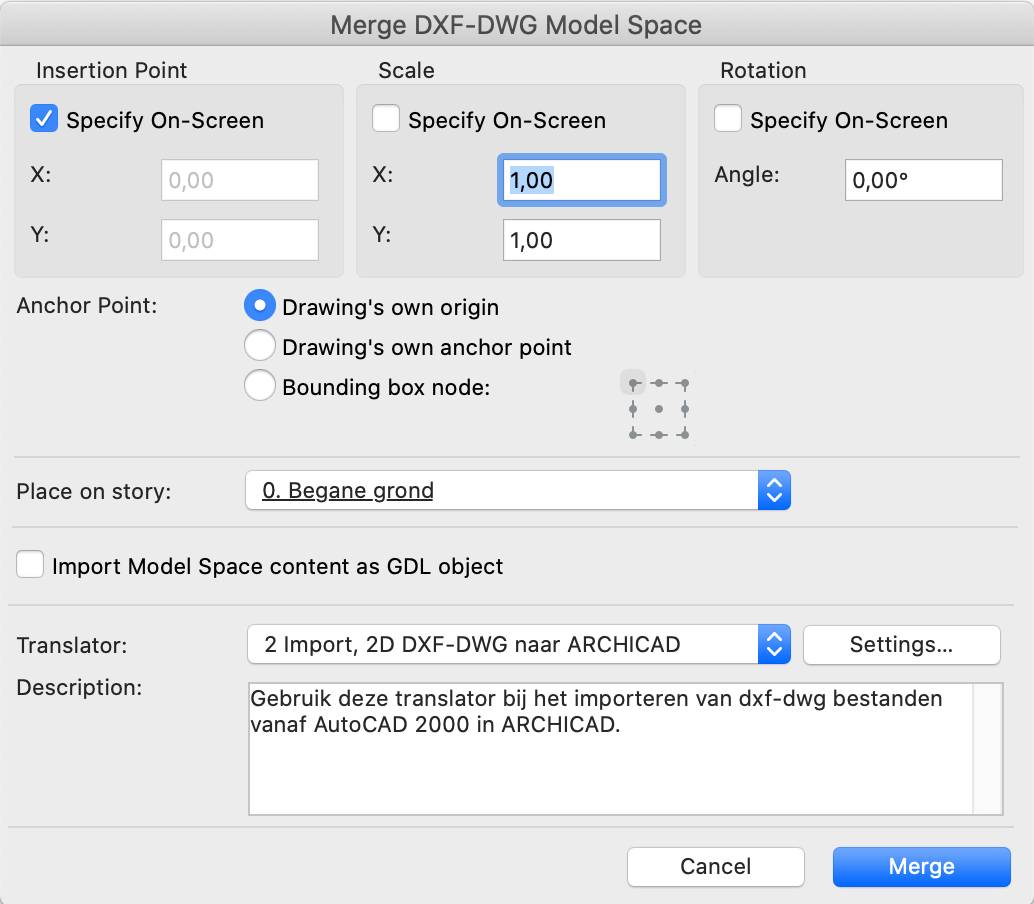
Task: Click the 'Place on story:' label
Action: click(x=94, y=491)
